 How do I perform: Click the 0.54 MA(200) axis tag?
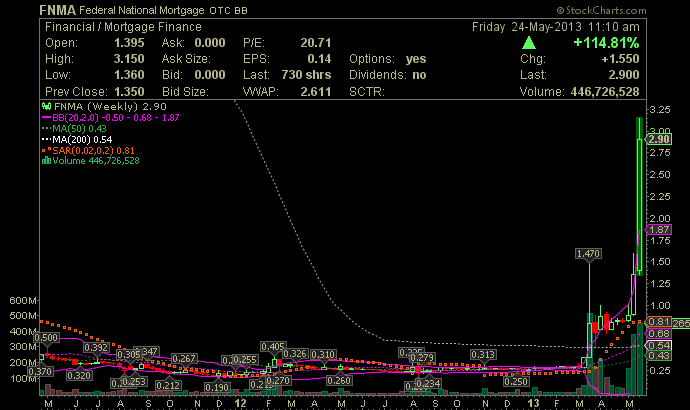click(x=659, y=345)
